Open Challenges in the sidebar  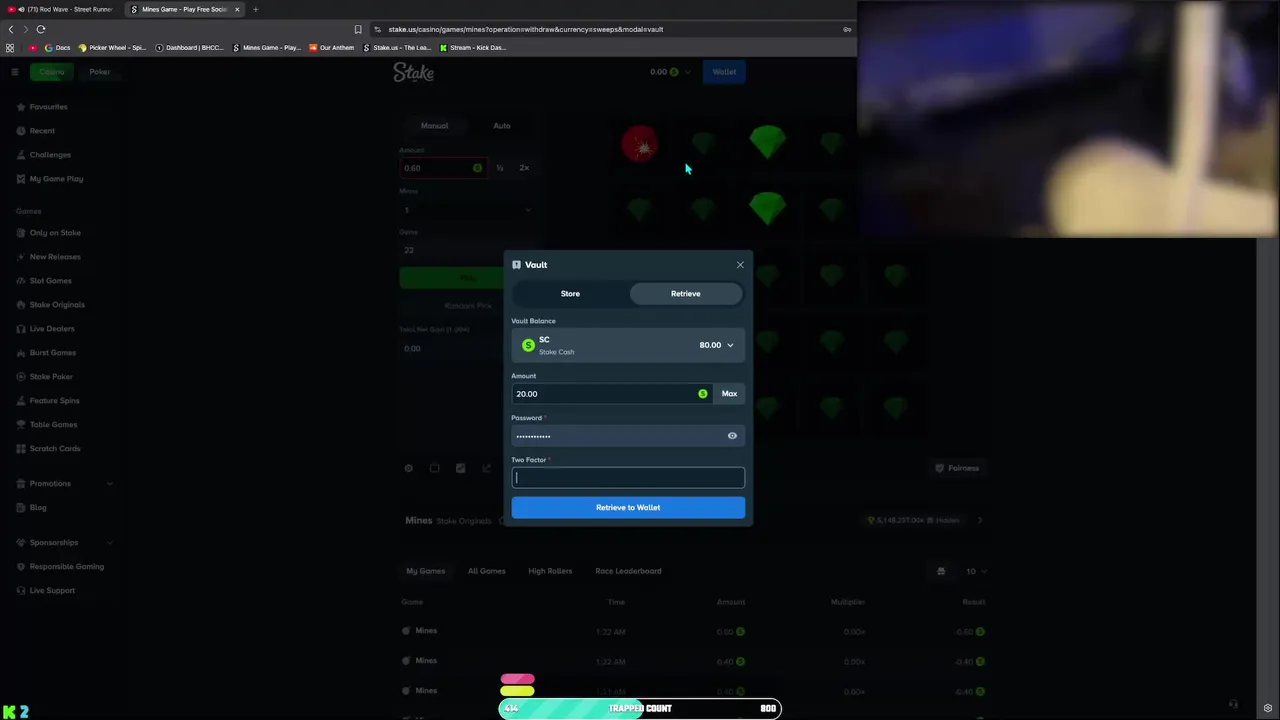[50, 155]
